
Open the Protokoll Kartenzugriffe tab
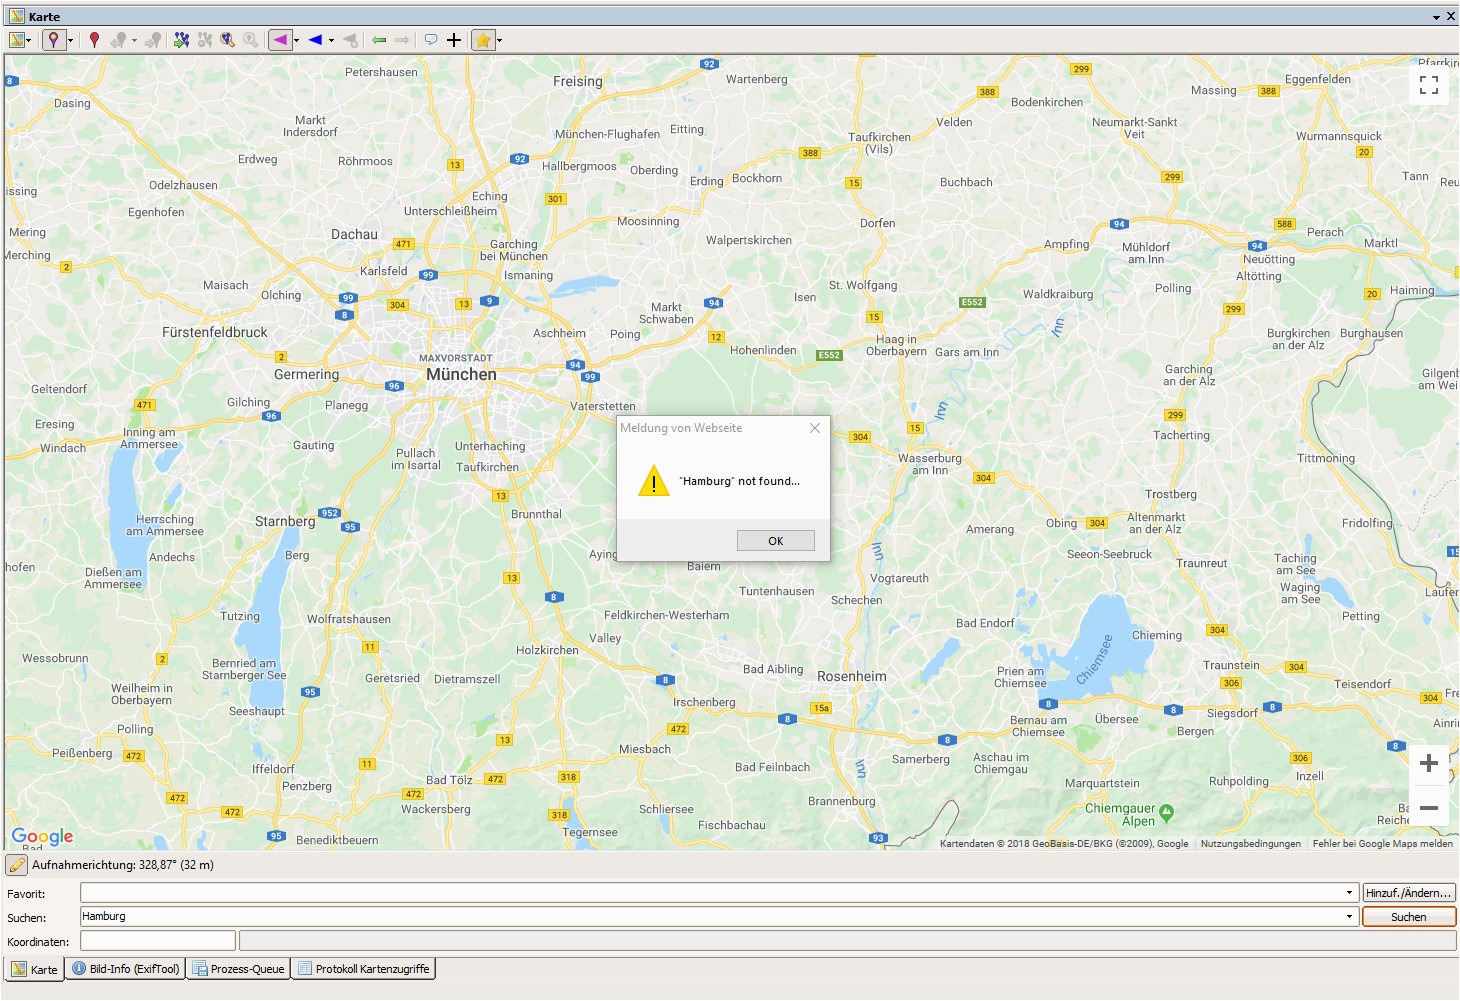pyautogui.click(x=363, y=969)
